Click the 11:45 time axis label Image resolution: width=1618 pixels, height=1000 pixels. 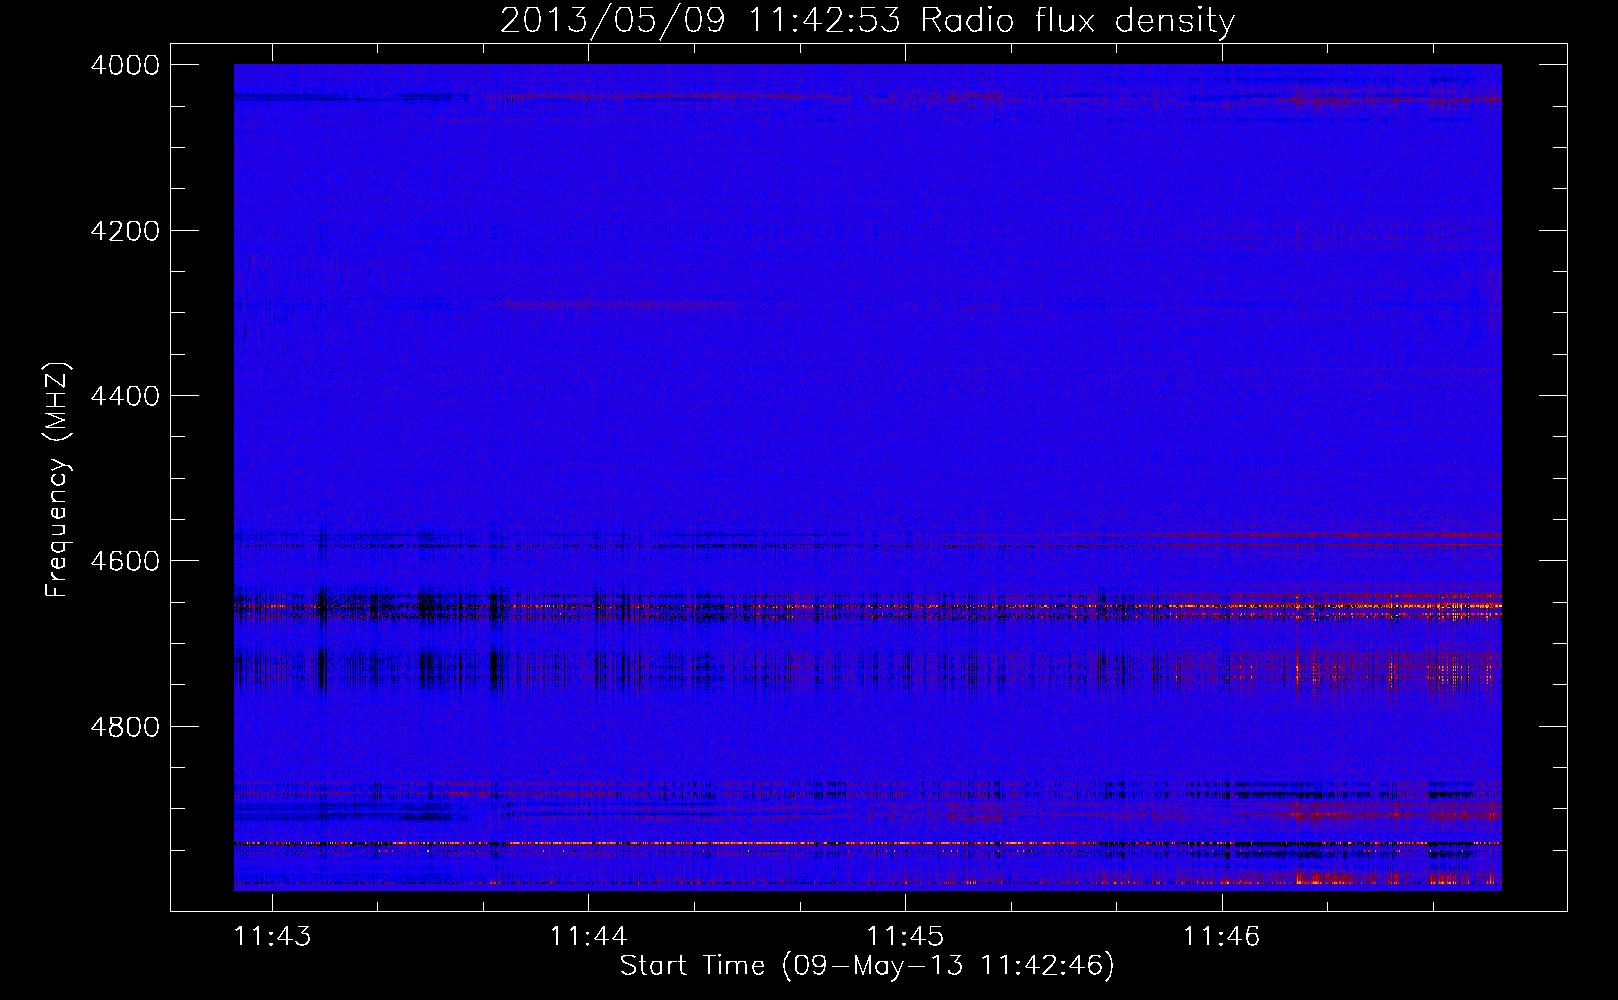click(905, 936)
